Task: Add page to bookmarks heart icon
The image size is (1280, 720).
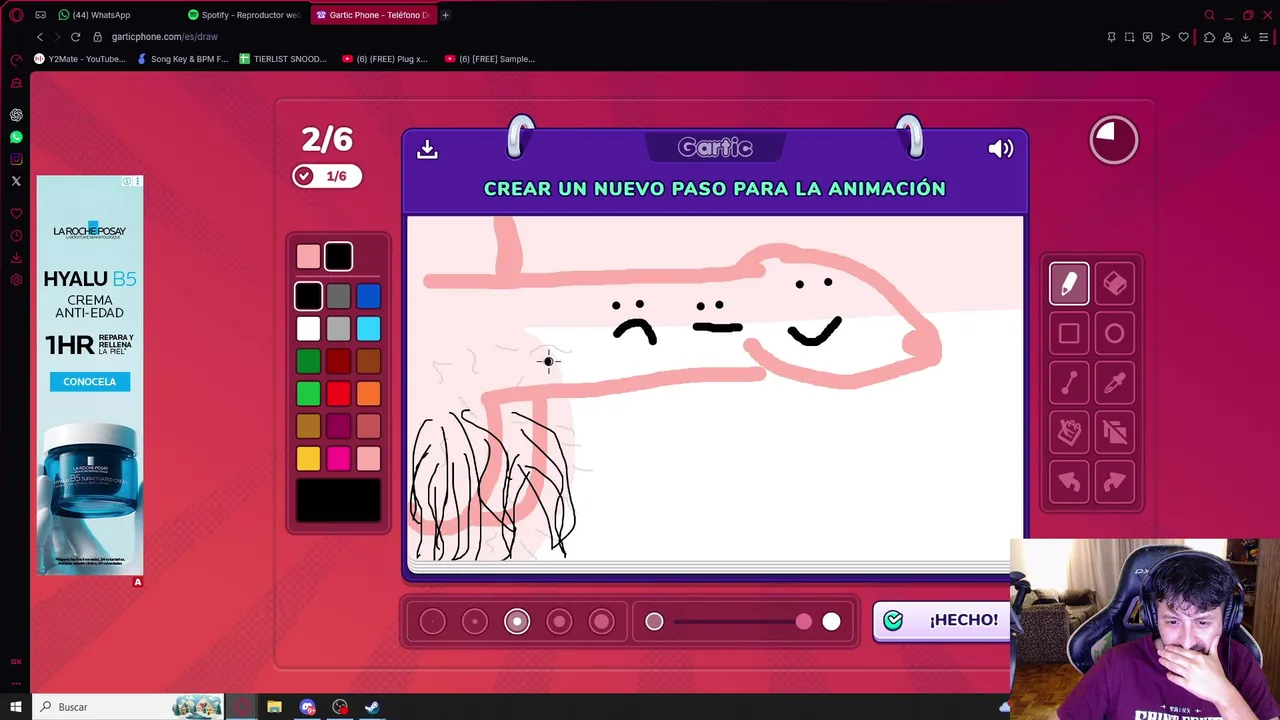Action: click(1184, 37)
